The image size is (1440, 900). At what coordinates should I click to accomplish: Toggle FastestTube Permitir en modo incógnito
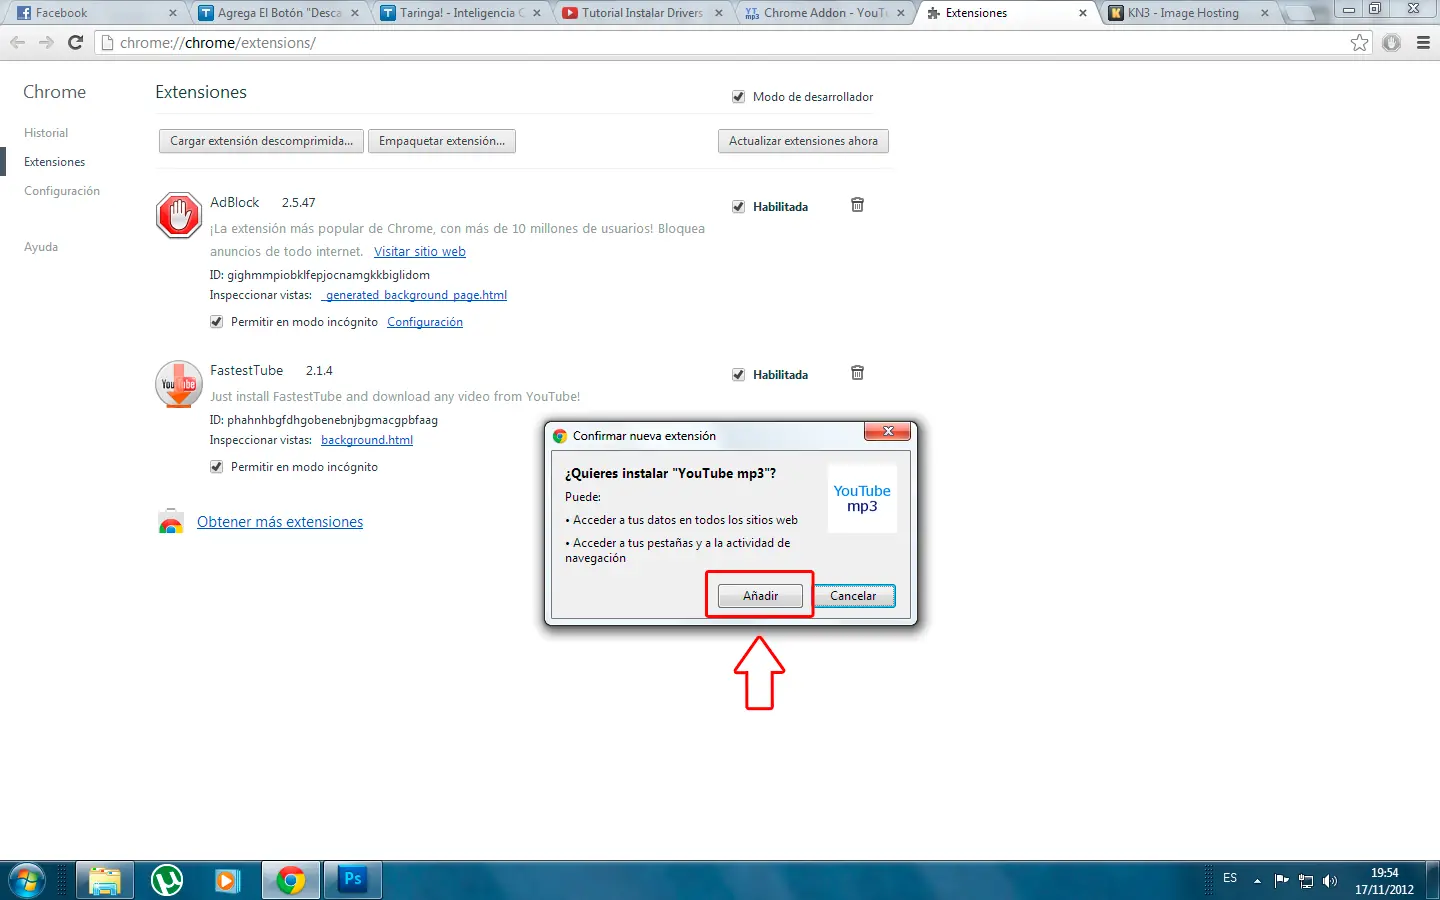click(x=216, y=467)
